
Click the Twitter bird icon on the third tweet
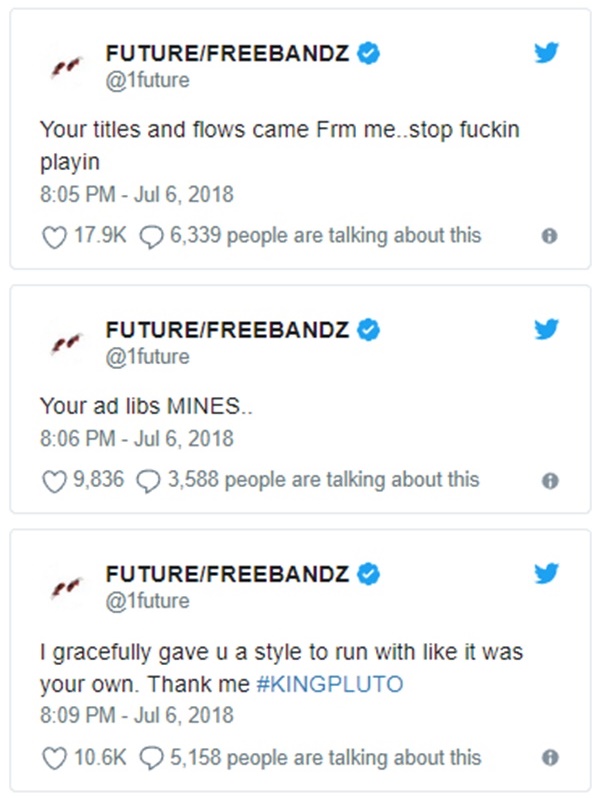(547, 574)
